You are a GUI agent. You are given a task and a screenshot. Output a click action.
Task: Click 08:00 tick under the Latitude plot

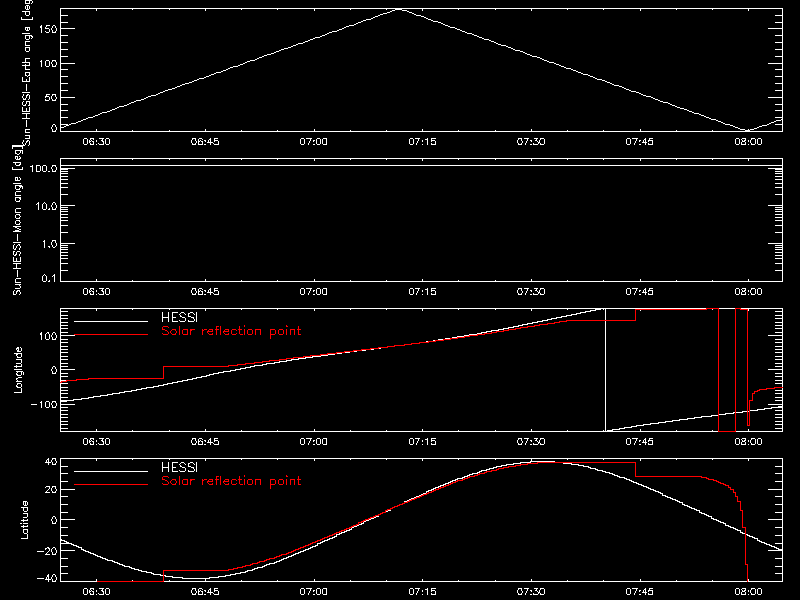(748, 591)
